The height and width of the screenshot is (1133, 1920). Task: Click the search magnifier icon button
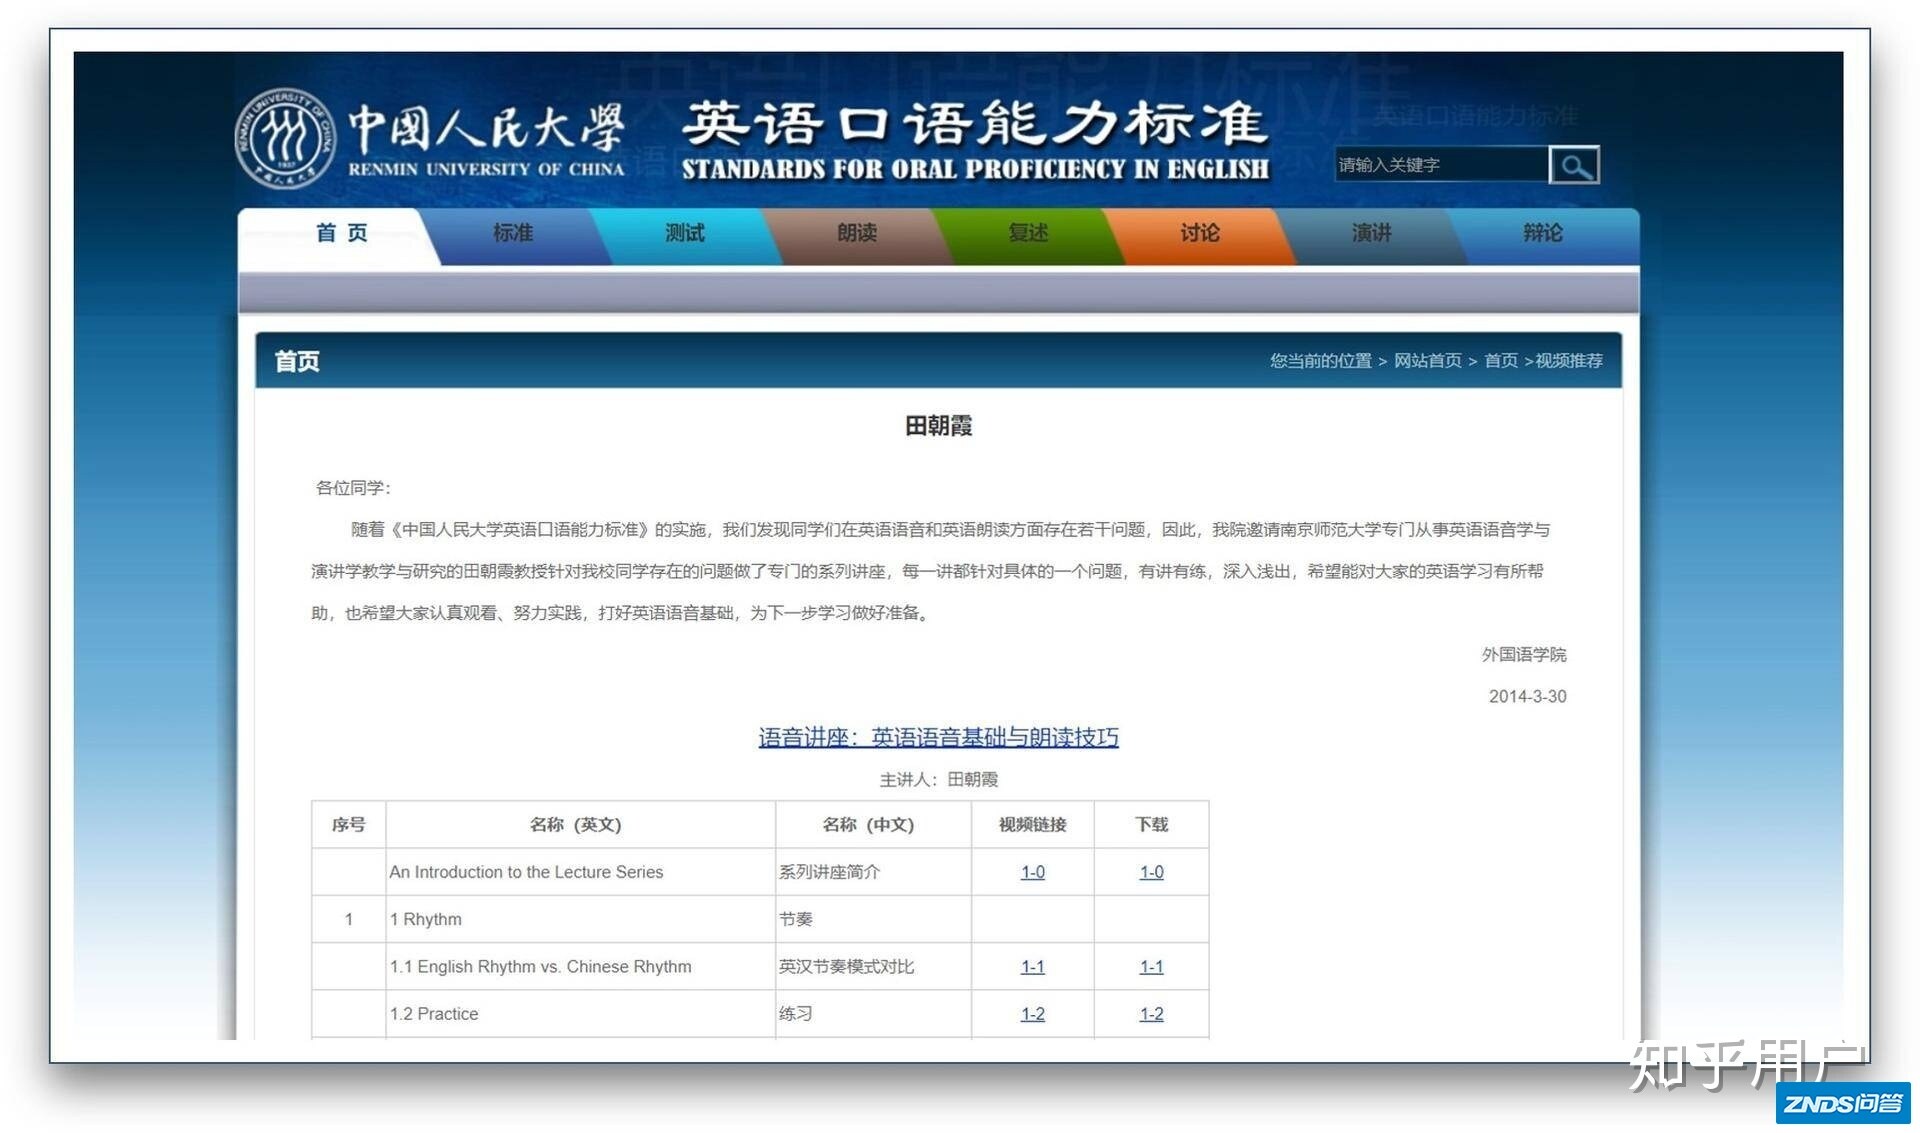point(1573,165)
